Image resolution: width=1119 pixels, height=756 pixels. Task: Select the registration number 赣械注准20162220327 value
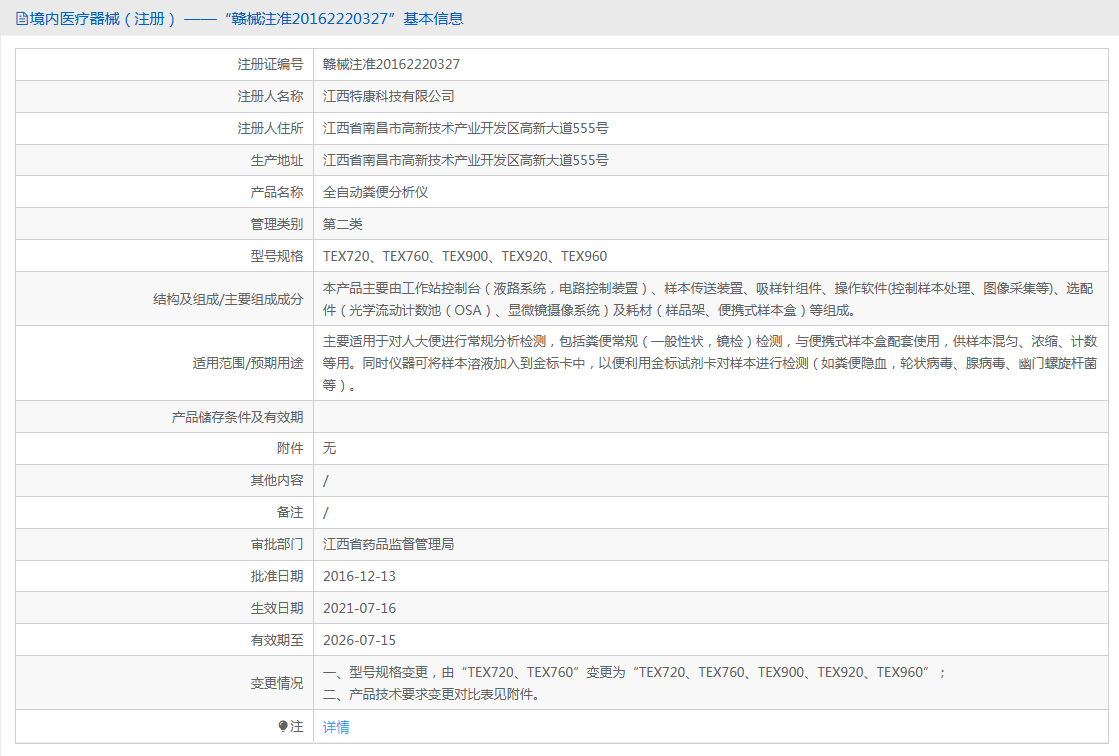[391, 64]
